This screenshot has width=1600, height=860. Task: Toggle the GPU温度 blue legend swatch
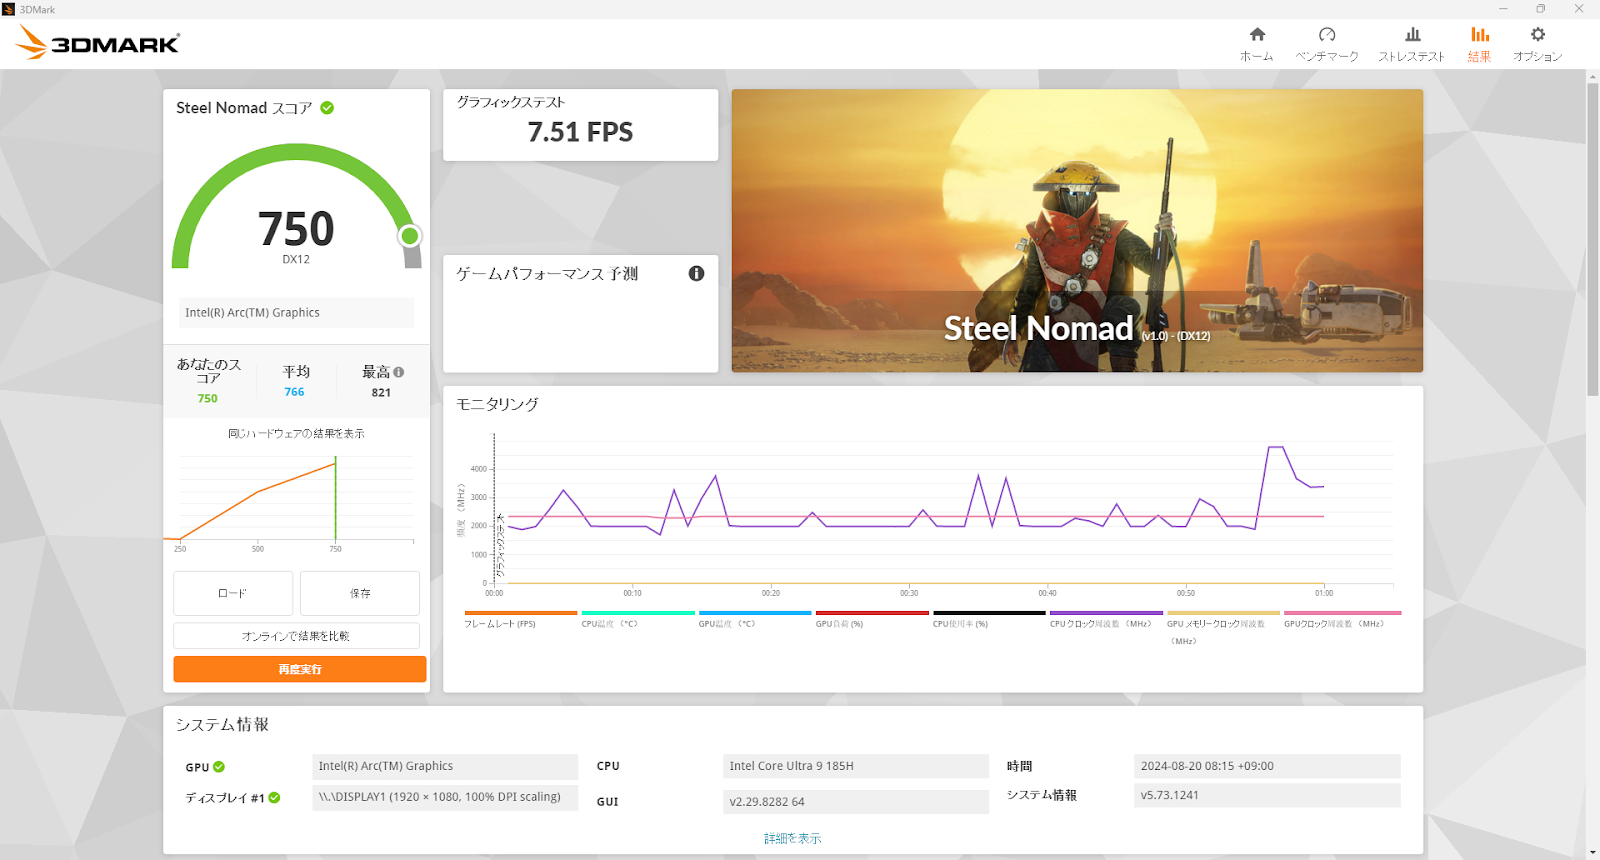click(x=755, y=613)
